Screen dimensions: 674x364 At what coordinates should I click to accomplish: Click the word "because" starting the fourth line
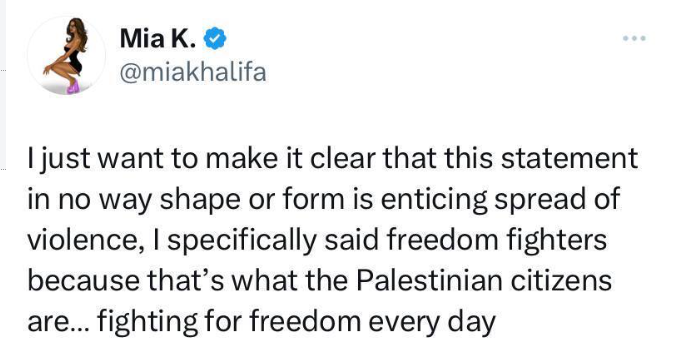84,281
